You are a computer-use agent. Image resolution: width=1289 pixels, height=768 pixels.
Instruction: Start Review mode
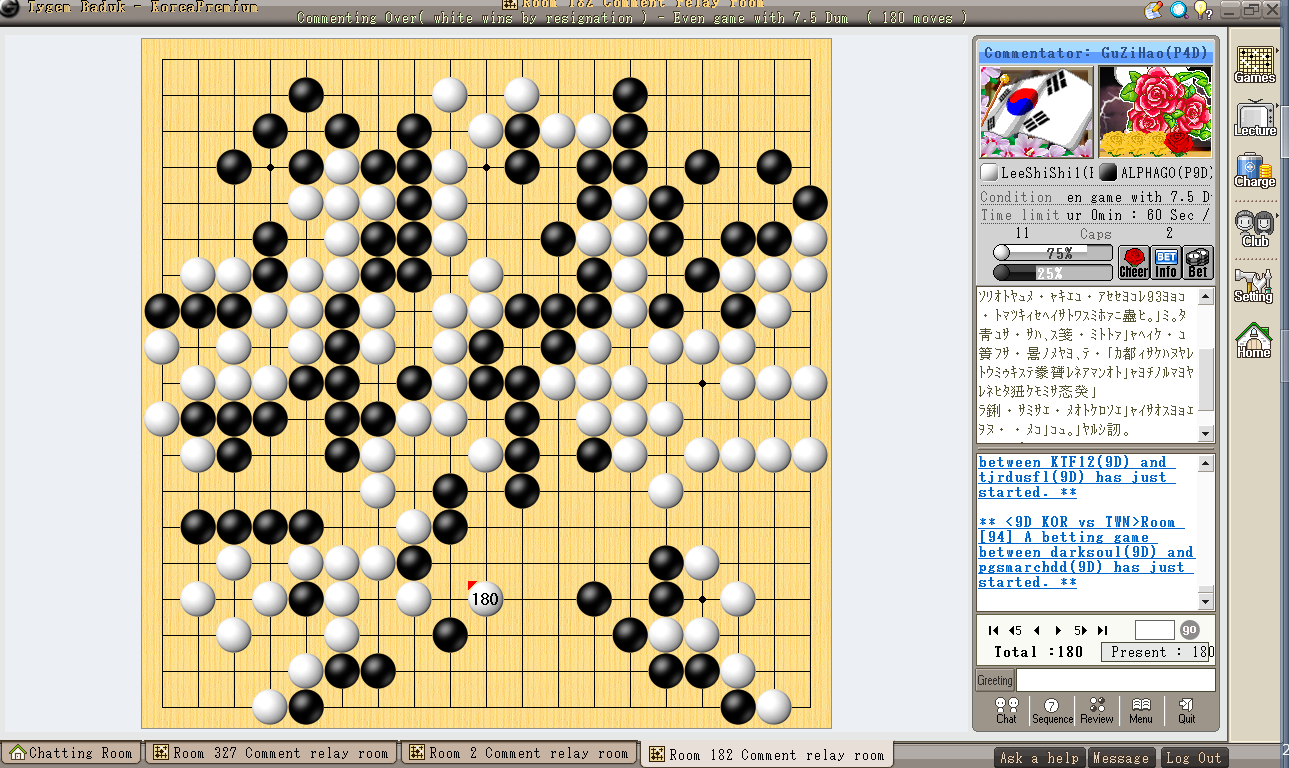(1096, 710)
